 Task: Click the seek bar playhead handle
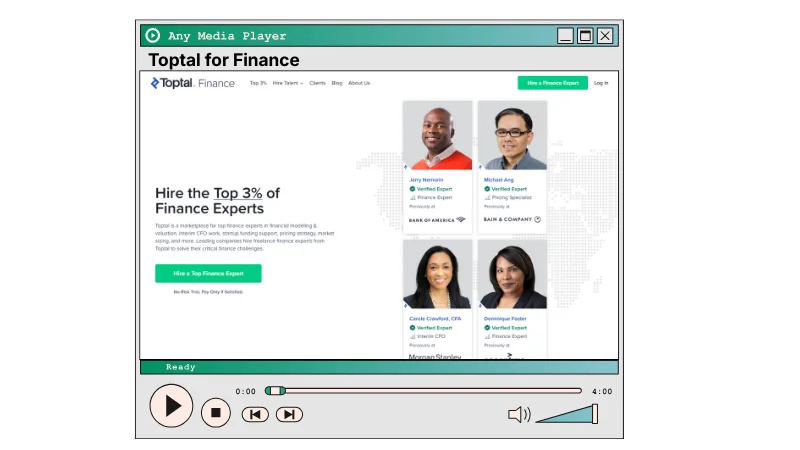pos(276,391)
